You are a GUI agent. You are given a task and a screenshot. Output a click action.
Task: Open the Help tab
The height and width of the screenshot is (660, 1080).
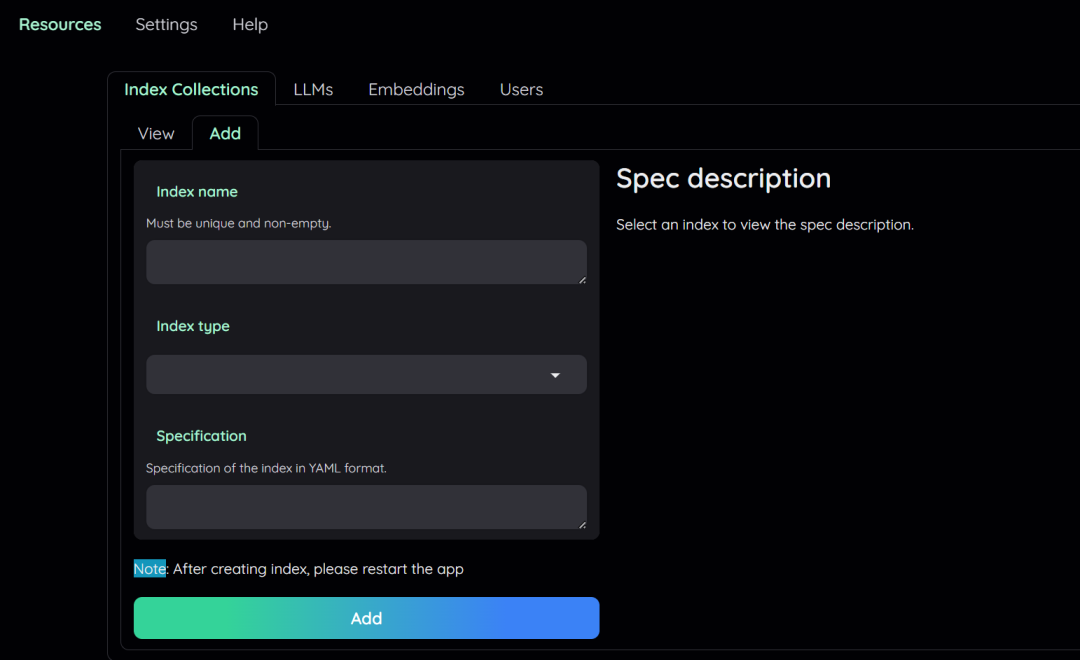(250, 25)
